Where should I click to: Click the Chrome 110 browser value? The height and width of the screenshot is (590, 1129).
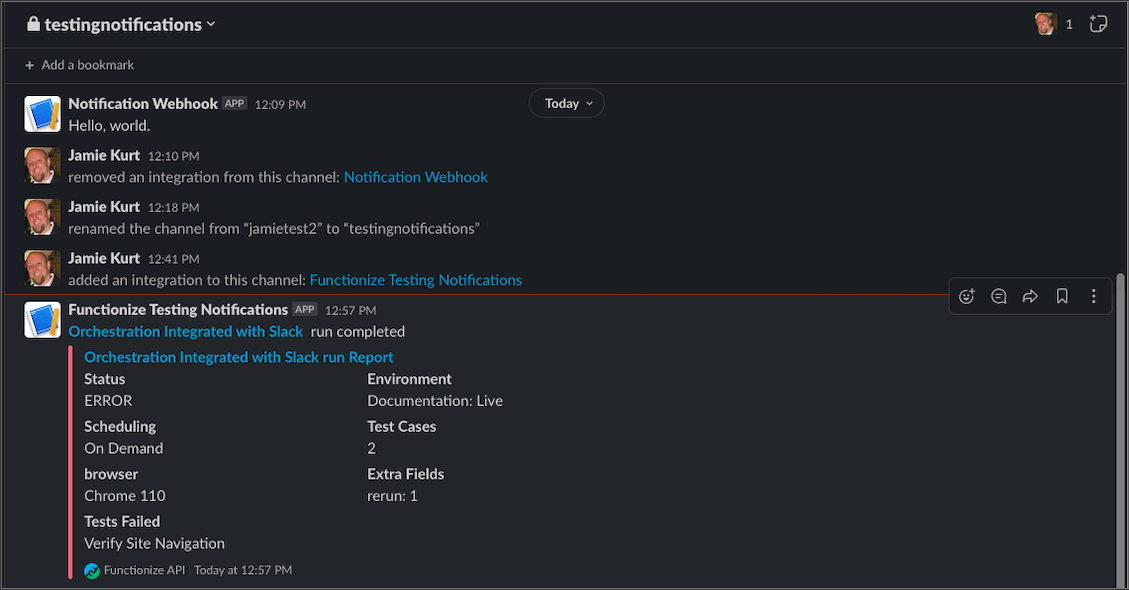coord(125,496)
